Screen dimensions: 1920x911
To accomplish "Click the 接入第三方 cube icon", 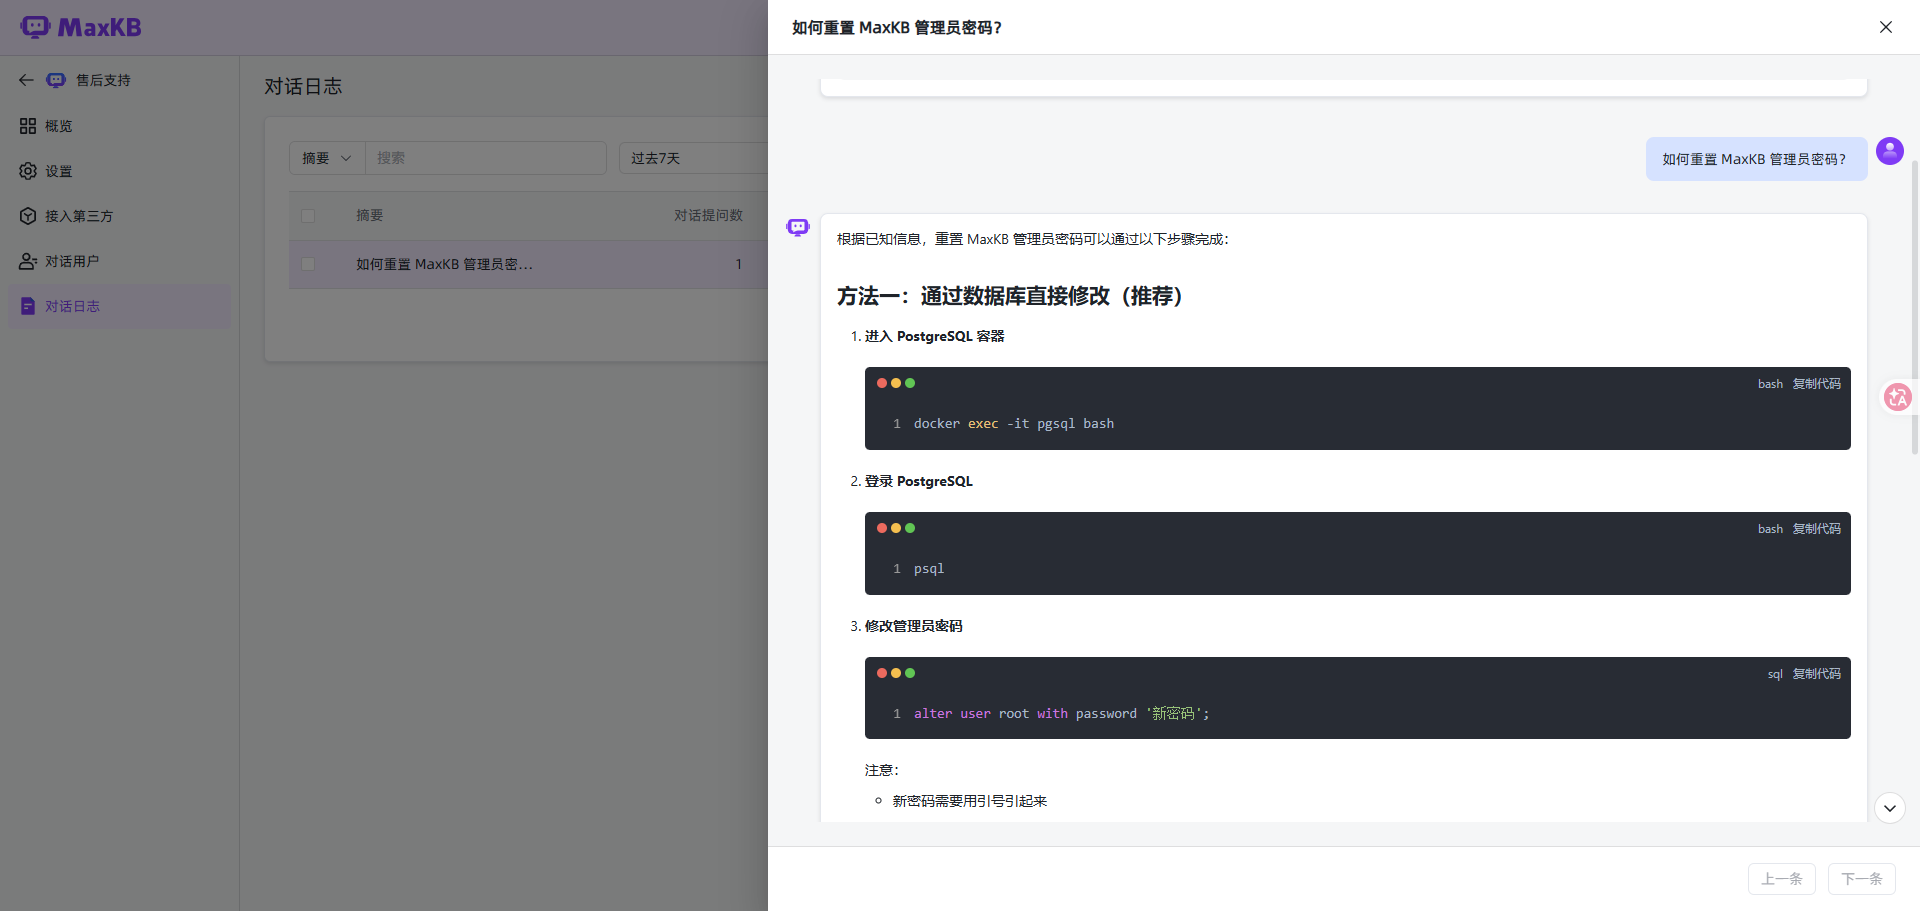I will 28,216.
